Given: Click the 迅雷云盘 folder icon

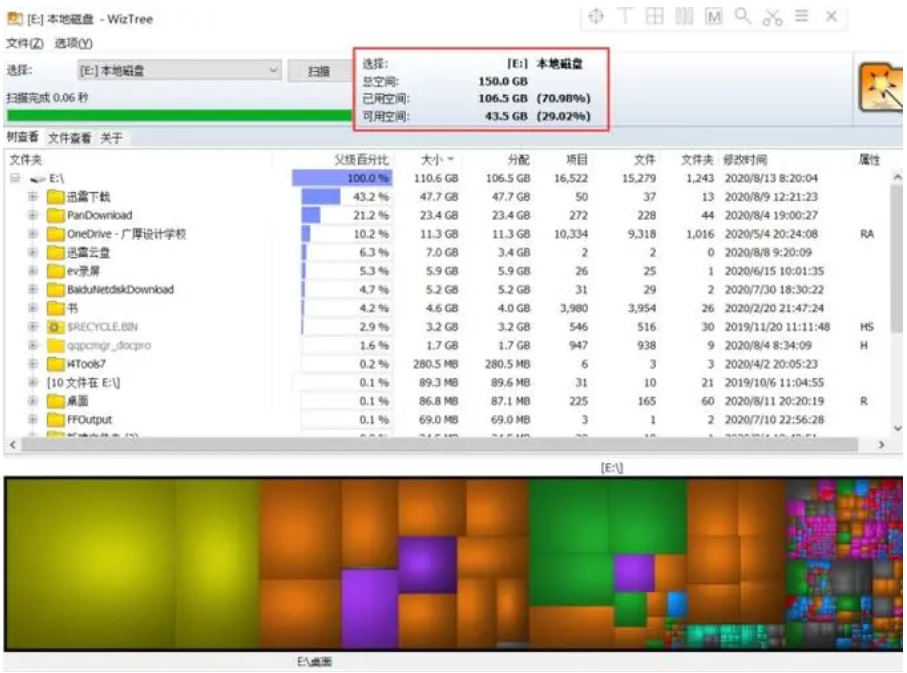Looking at the screenshot, I should [x=56, y=252].
